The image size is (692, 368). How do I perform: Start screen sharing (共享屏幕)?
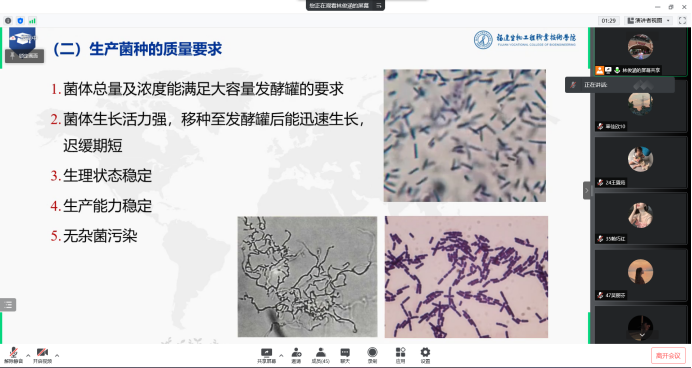pos(267,355)
